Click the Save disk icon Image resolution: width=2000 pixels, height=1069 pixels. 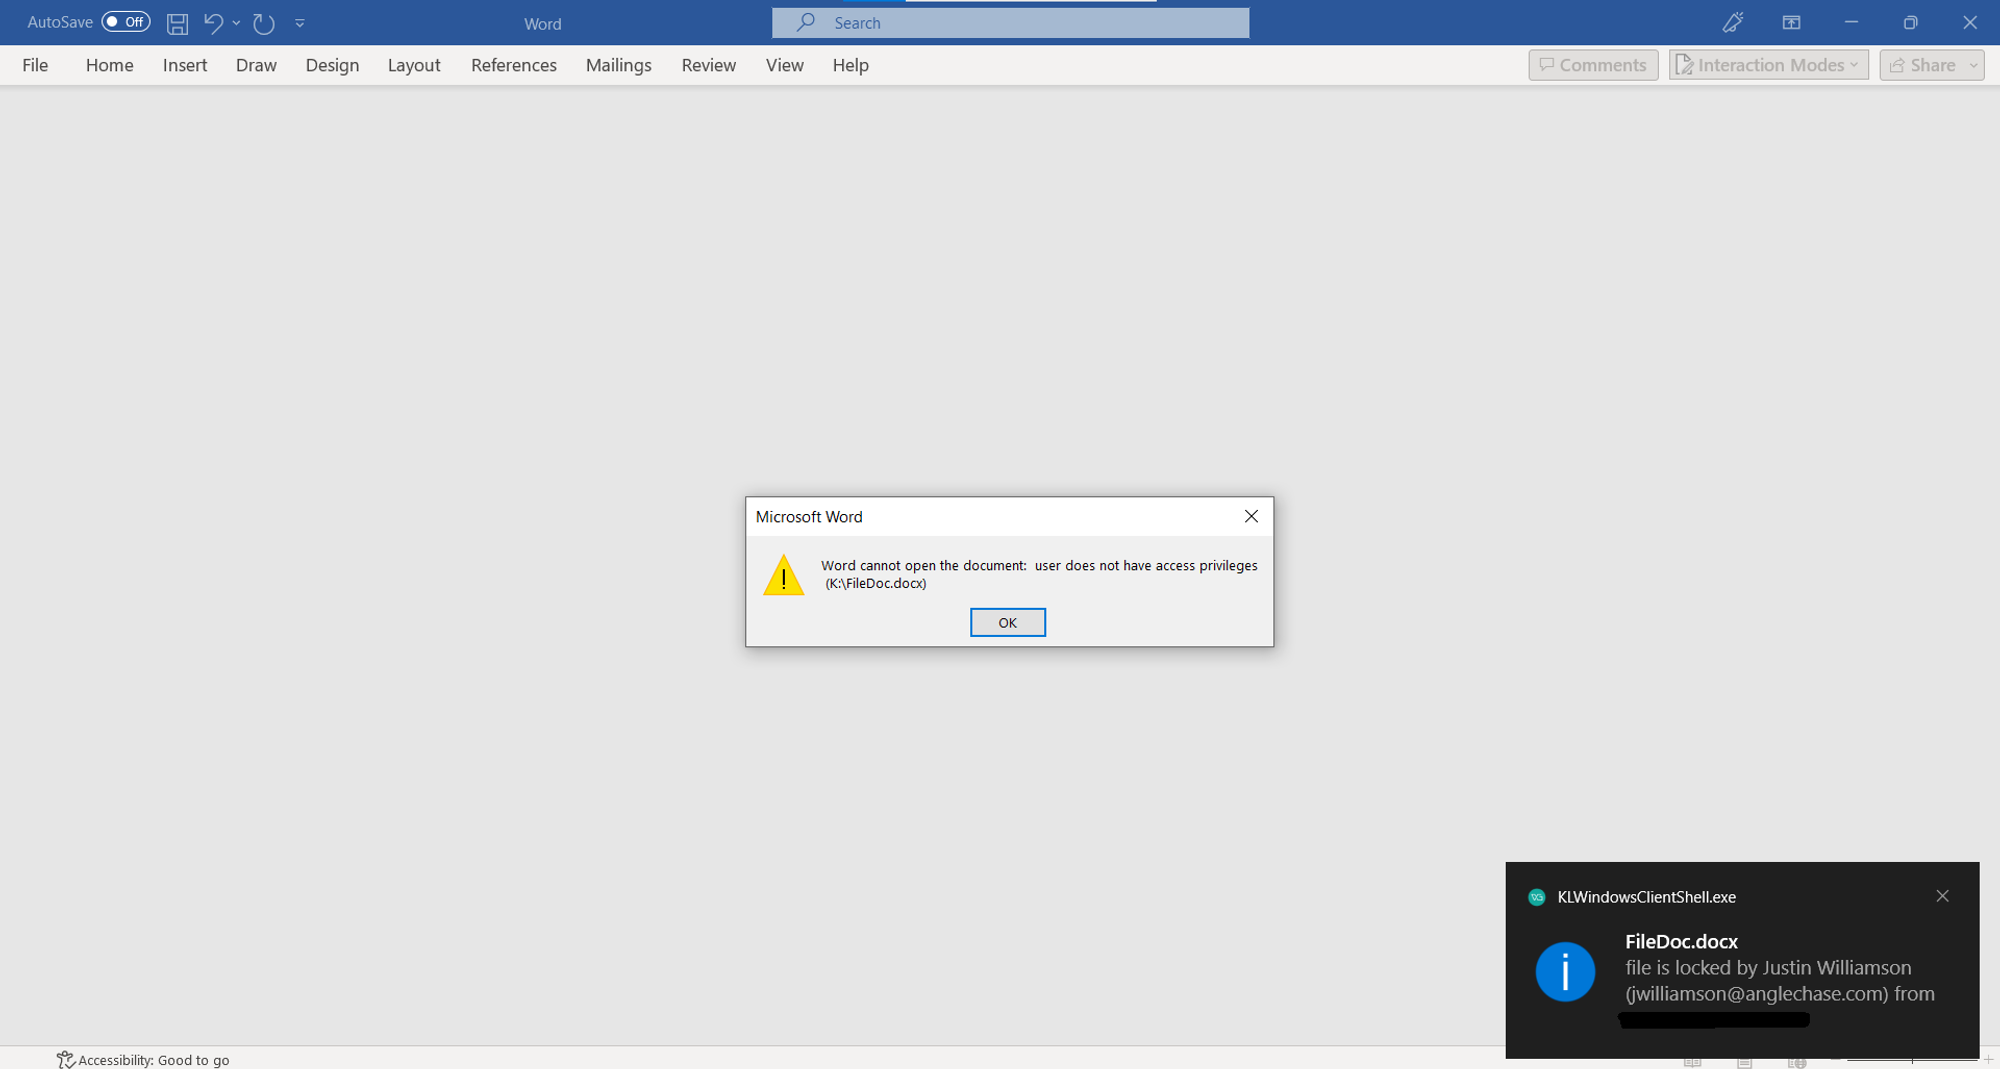click(x=177, y=23)
